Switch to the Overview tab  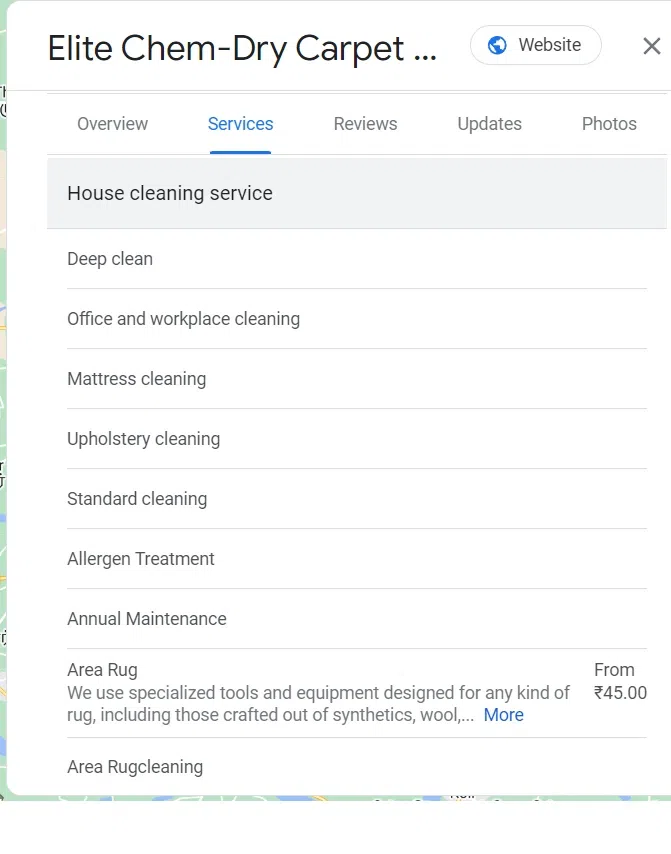pyautogui.click(x=112, y=124)
